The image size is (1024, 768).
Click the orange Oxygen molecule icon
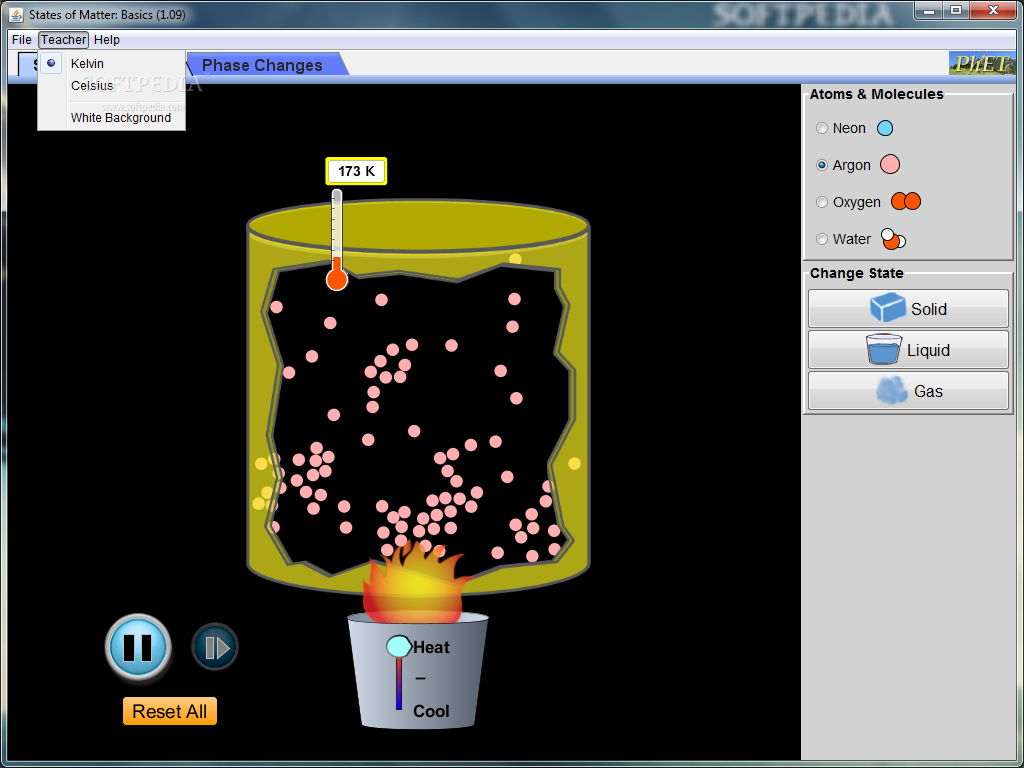click(906, 201)
